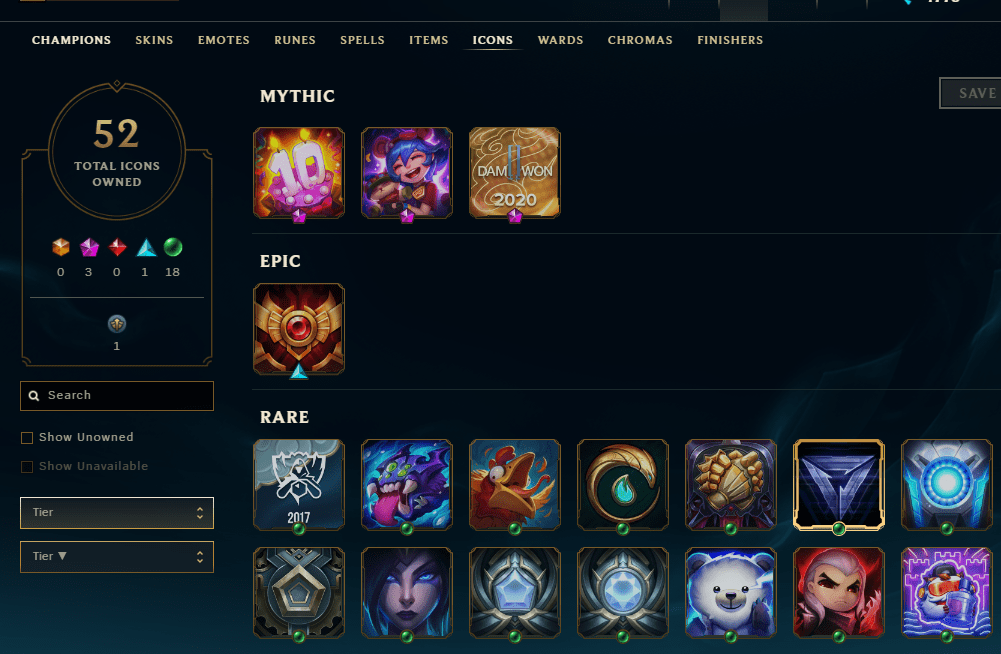The width and height of the screenshot is (1001, 654).
Task: Select the purple monster tongue icon
Action: pyautogui.click(x=407, y=485)
